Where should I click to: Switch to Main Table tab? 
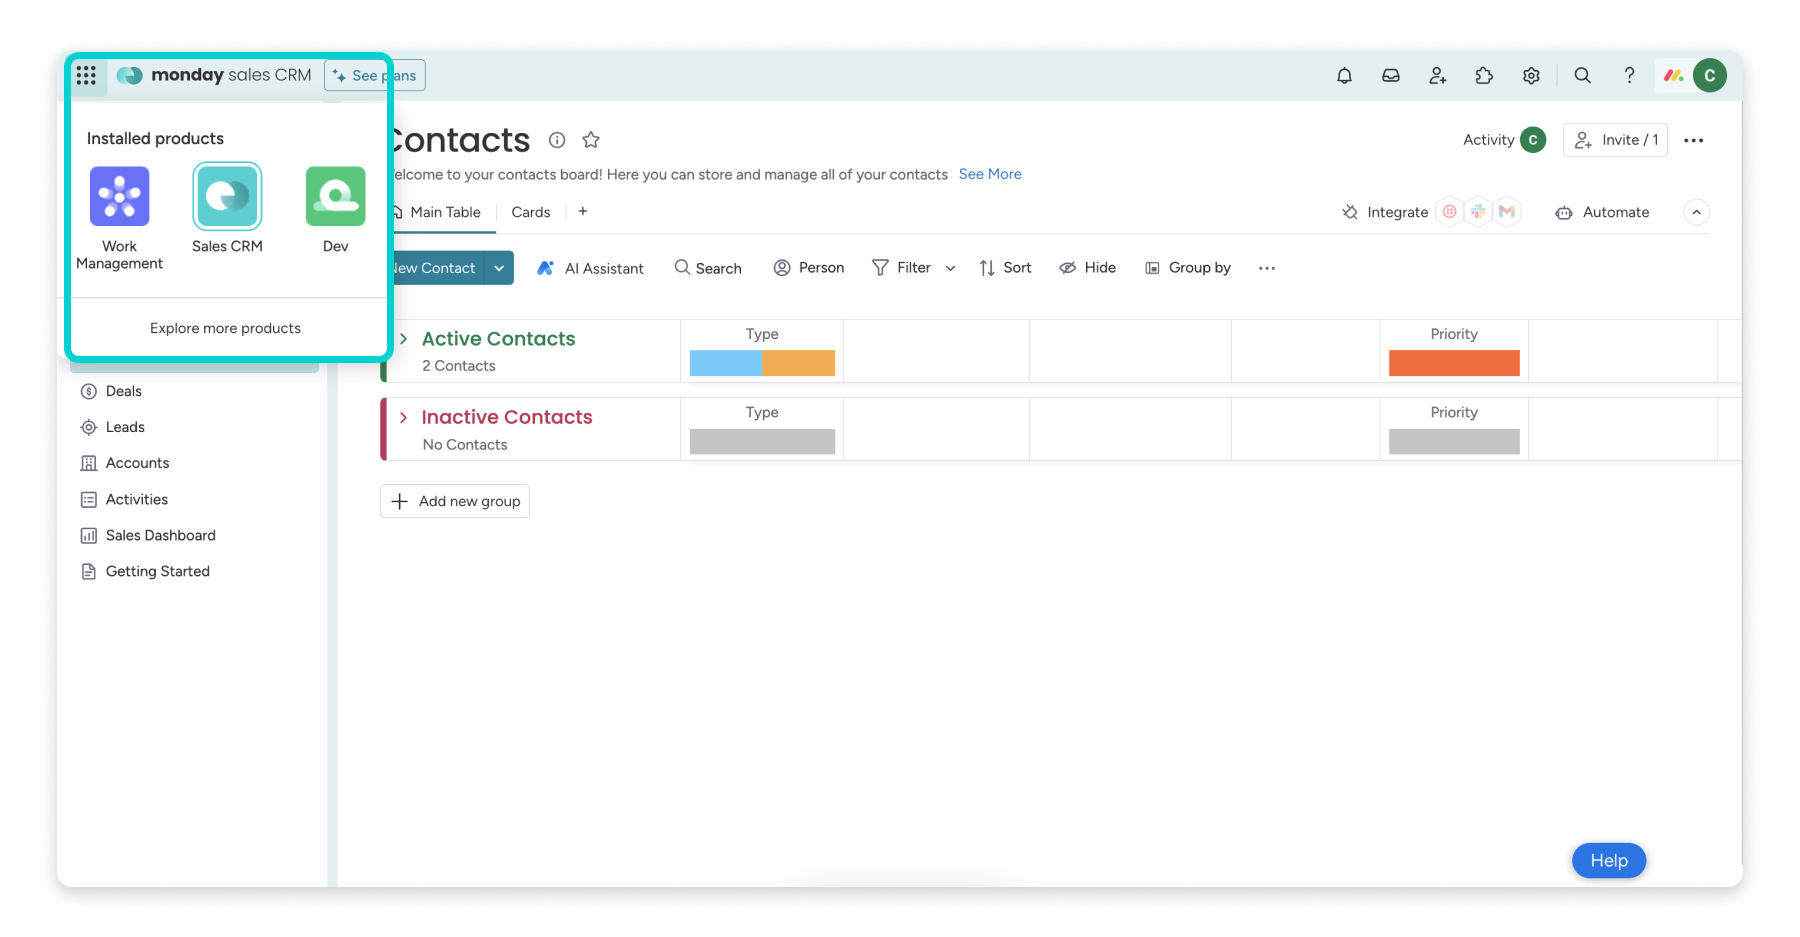pyautogui.click(x=438, y=212)
